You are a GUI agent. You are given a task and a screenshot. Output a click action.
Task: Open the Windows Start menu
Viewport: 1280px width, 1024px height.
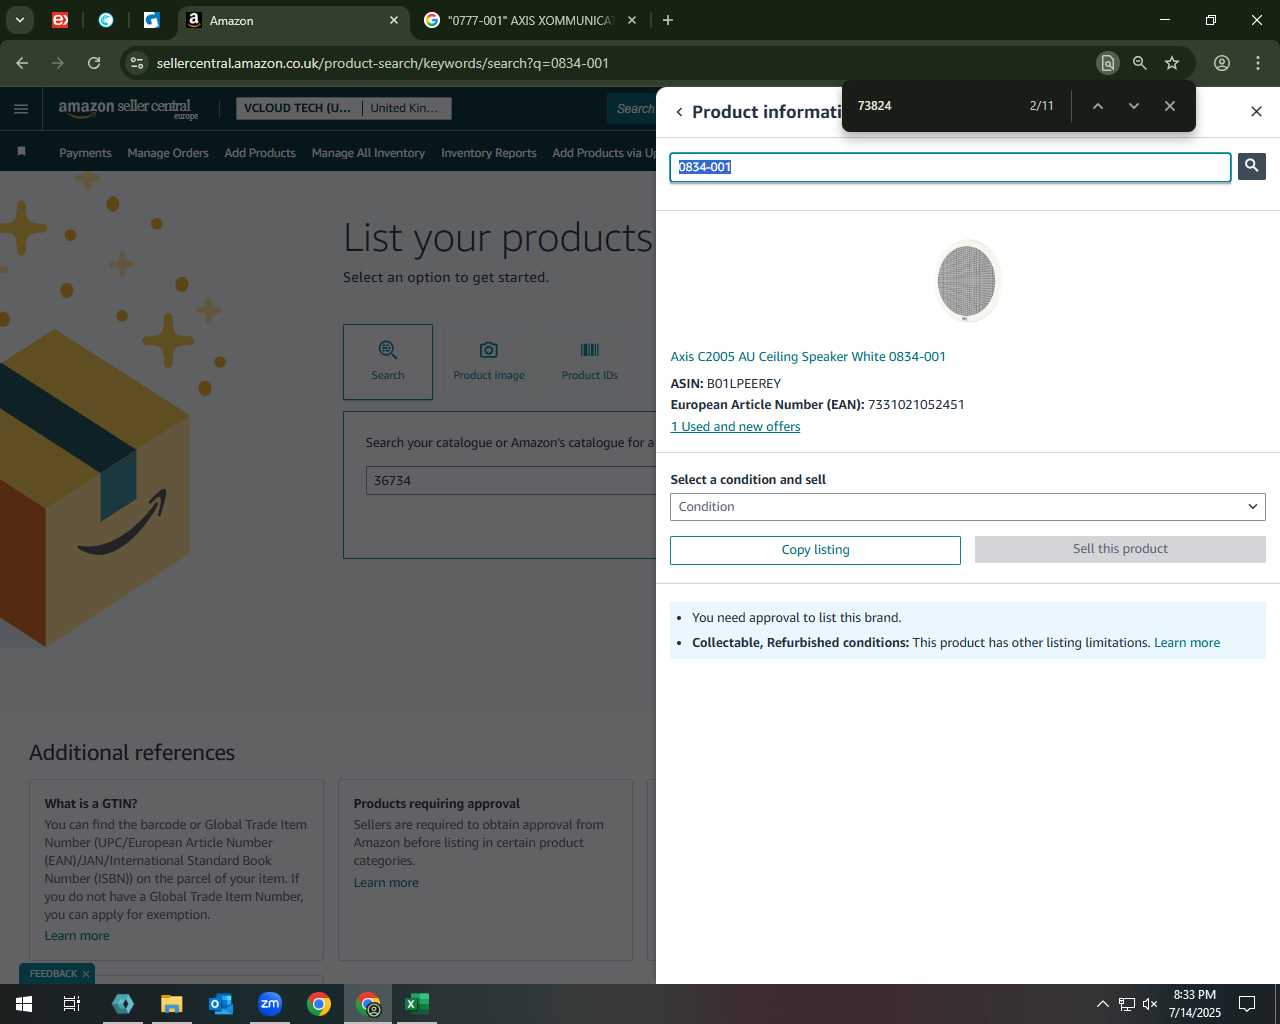click(x=24, y=1004)
